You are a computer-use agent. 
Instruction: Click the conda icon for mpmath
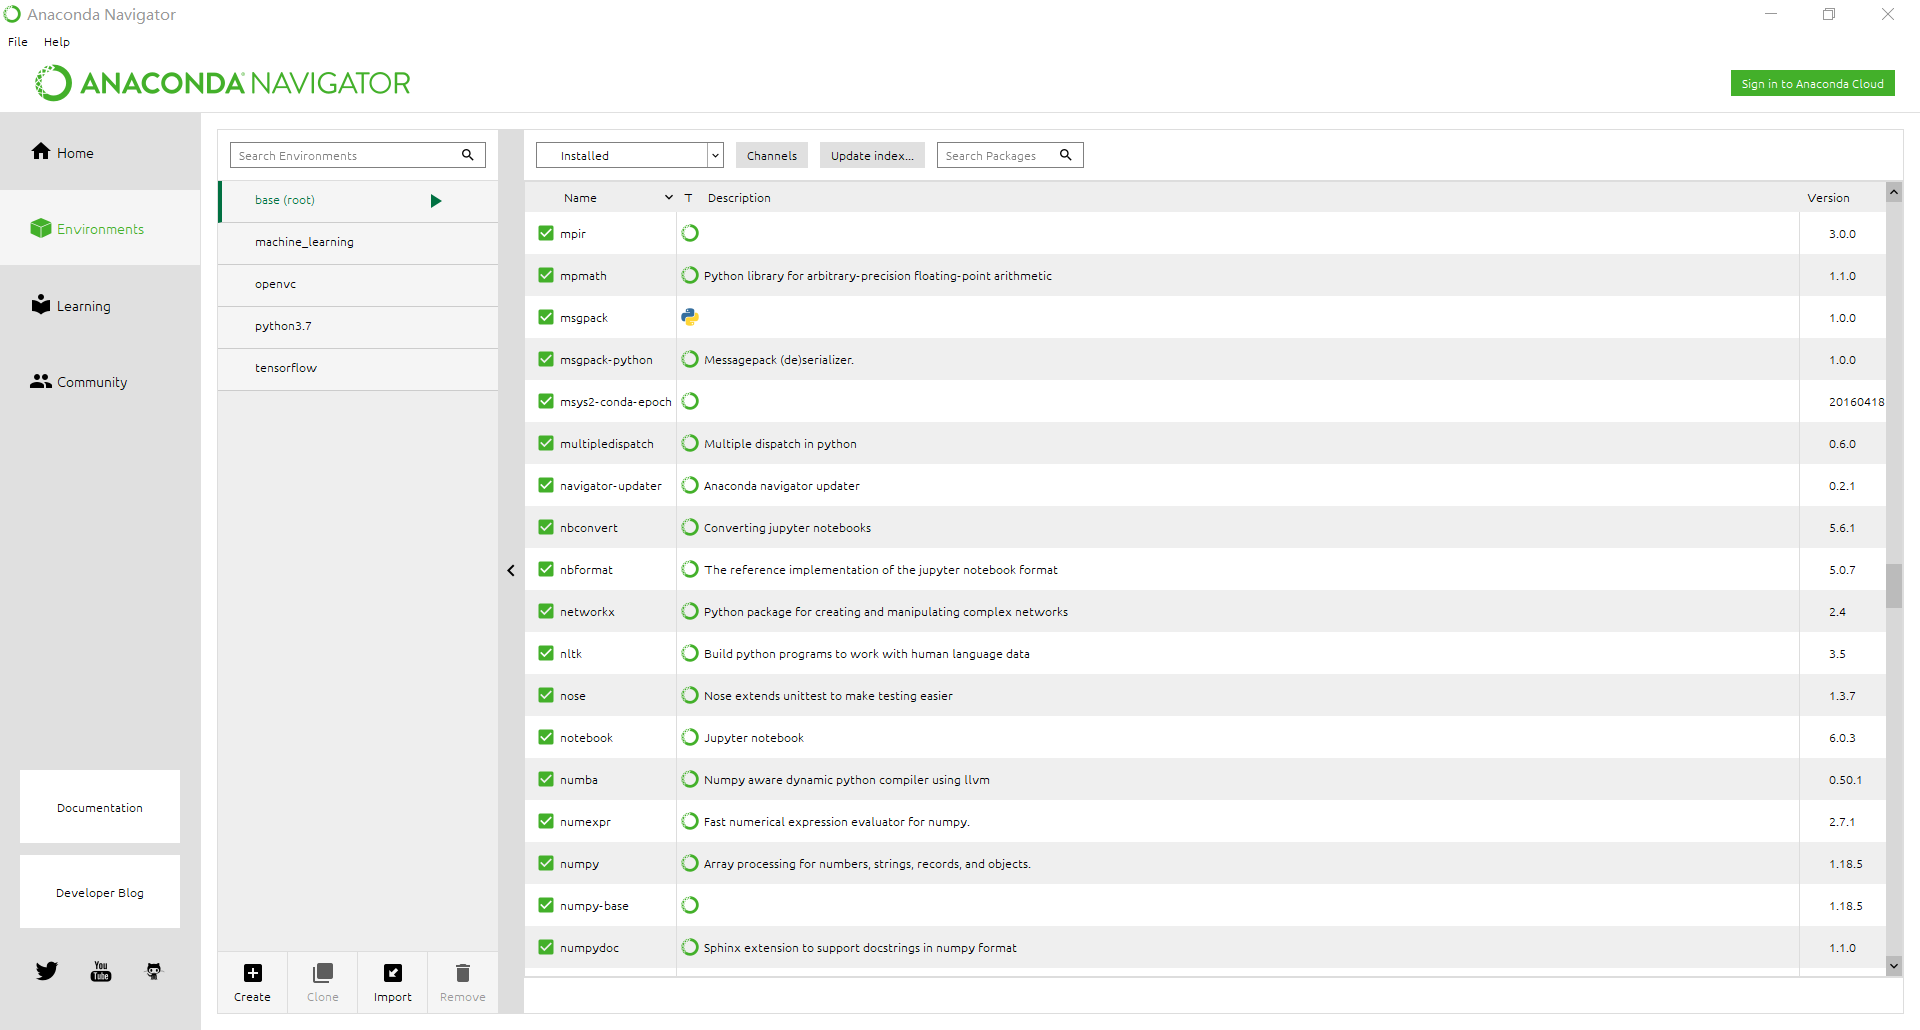point(690,275)
